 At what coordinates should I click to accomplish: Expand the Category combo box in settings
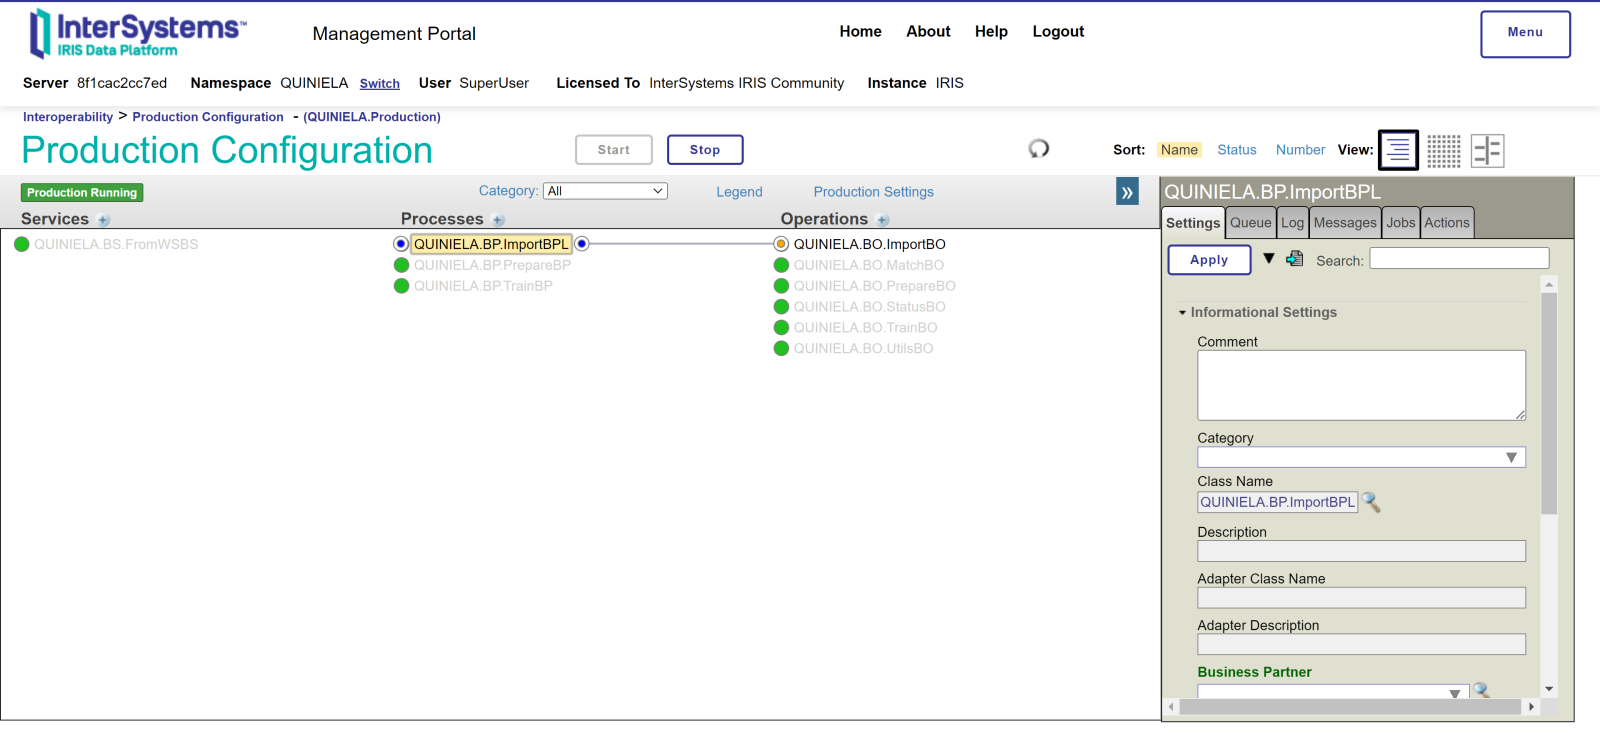[1511, 457]
